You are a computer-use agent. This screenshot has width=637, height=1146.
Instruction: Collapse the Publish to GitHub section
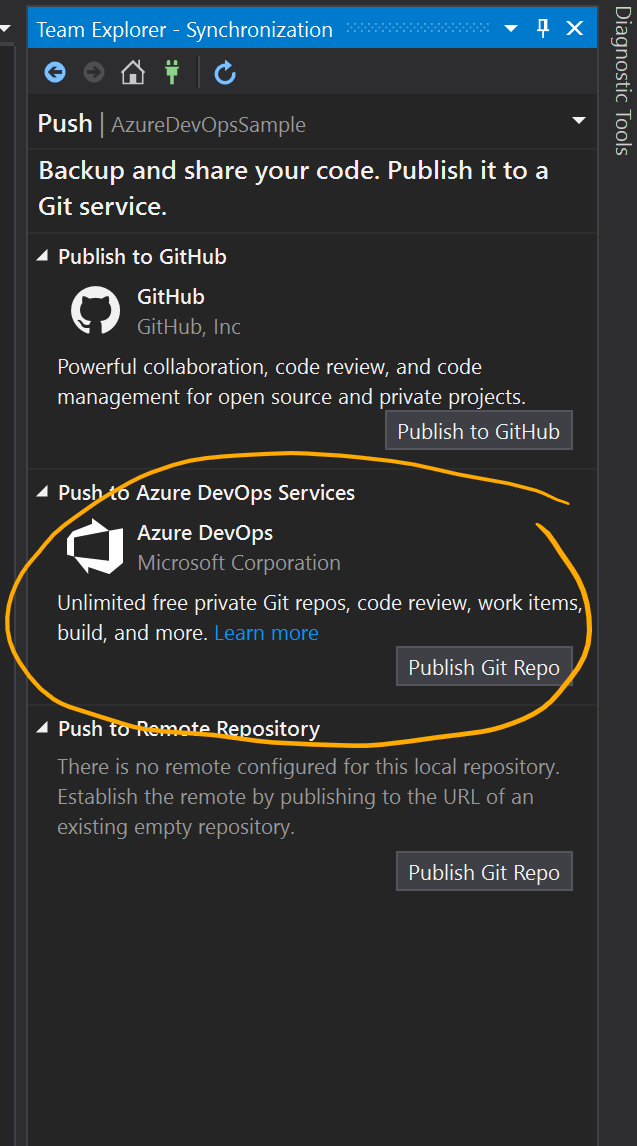[42, 256]
